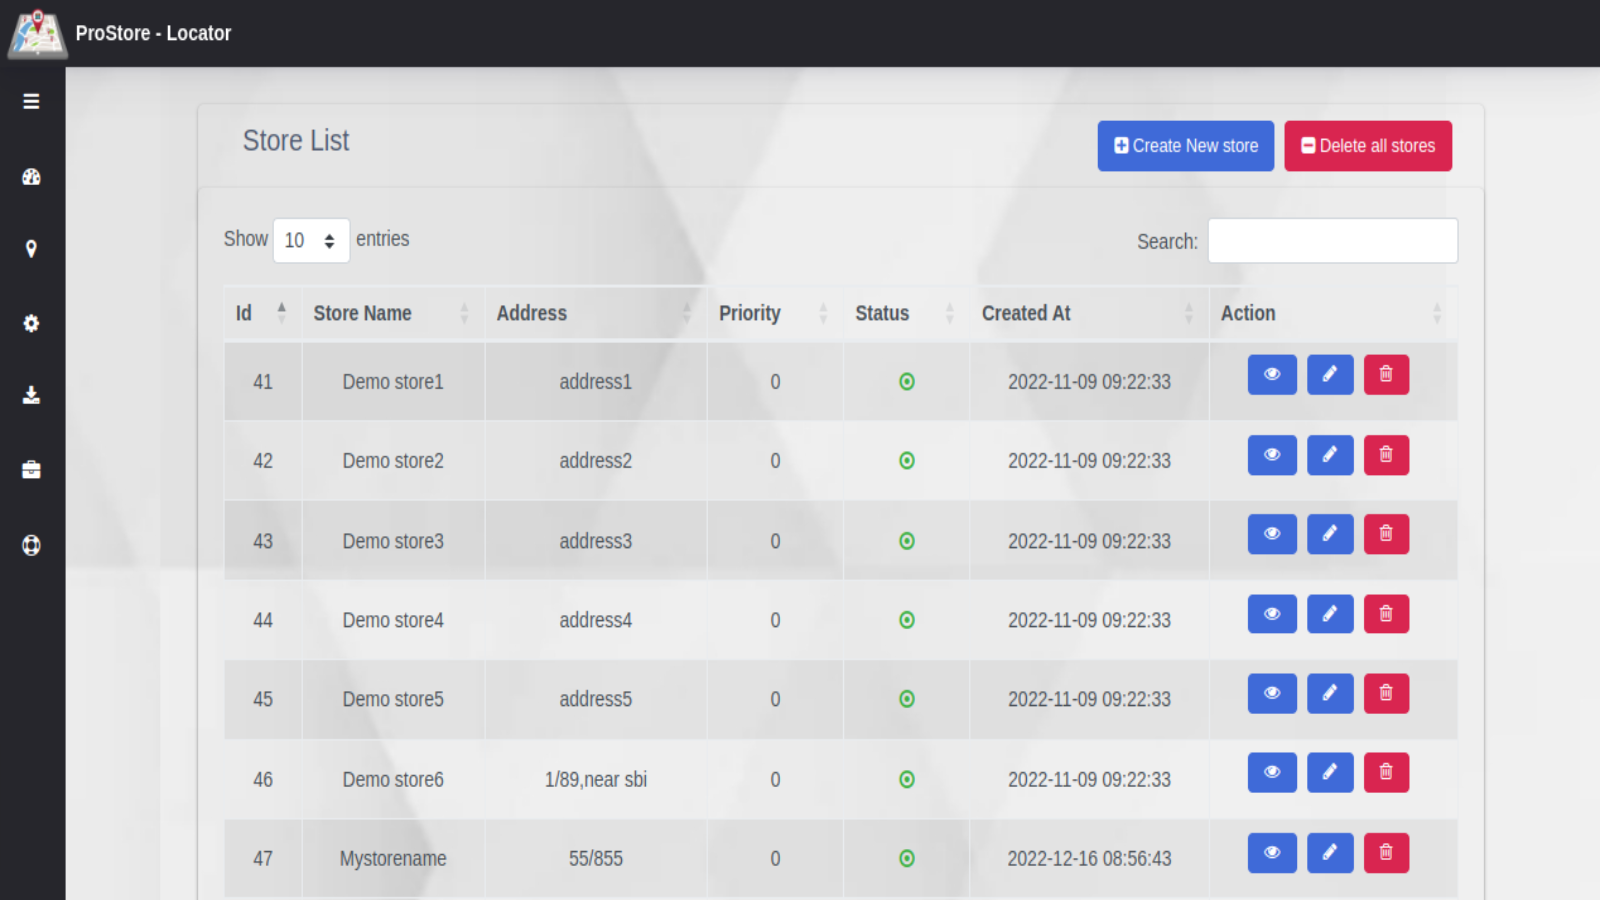
Task: Toggle status indicator for Mystorename
Action: (907, 858)
